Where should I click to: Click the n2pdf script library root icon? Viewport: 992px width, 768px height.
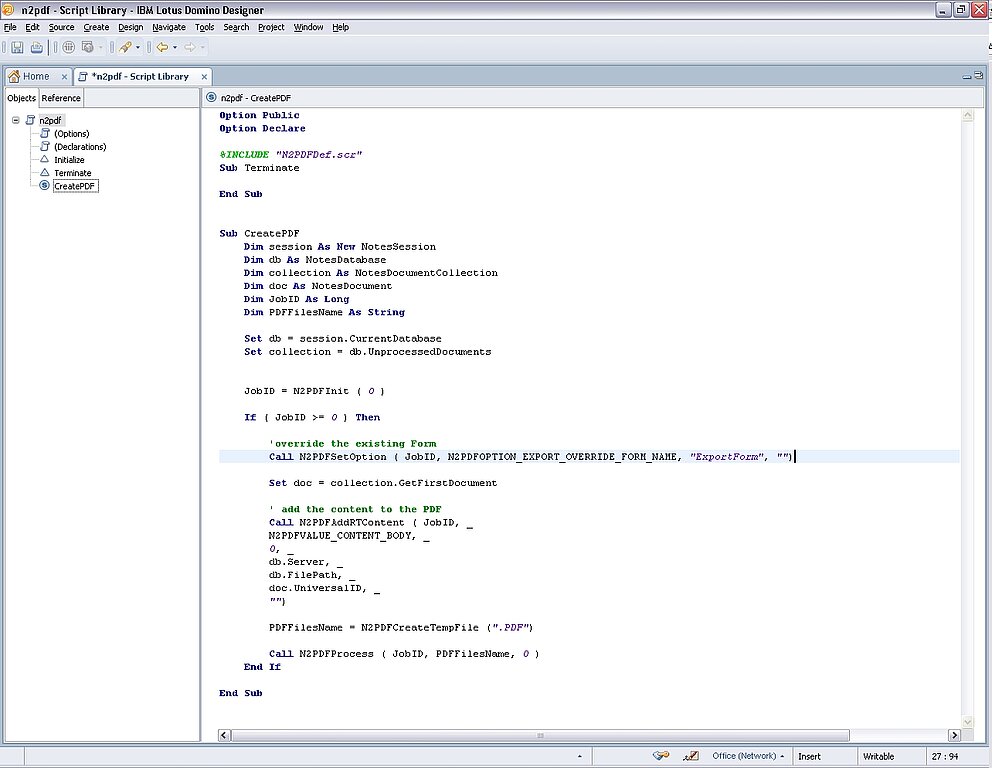click(x=30, y=120)
